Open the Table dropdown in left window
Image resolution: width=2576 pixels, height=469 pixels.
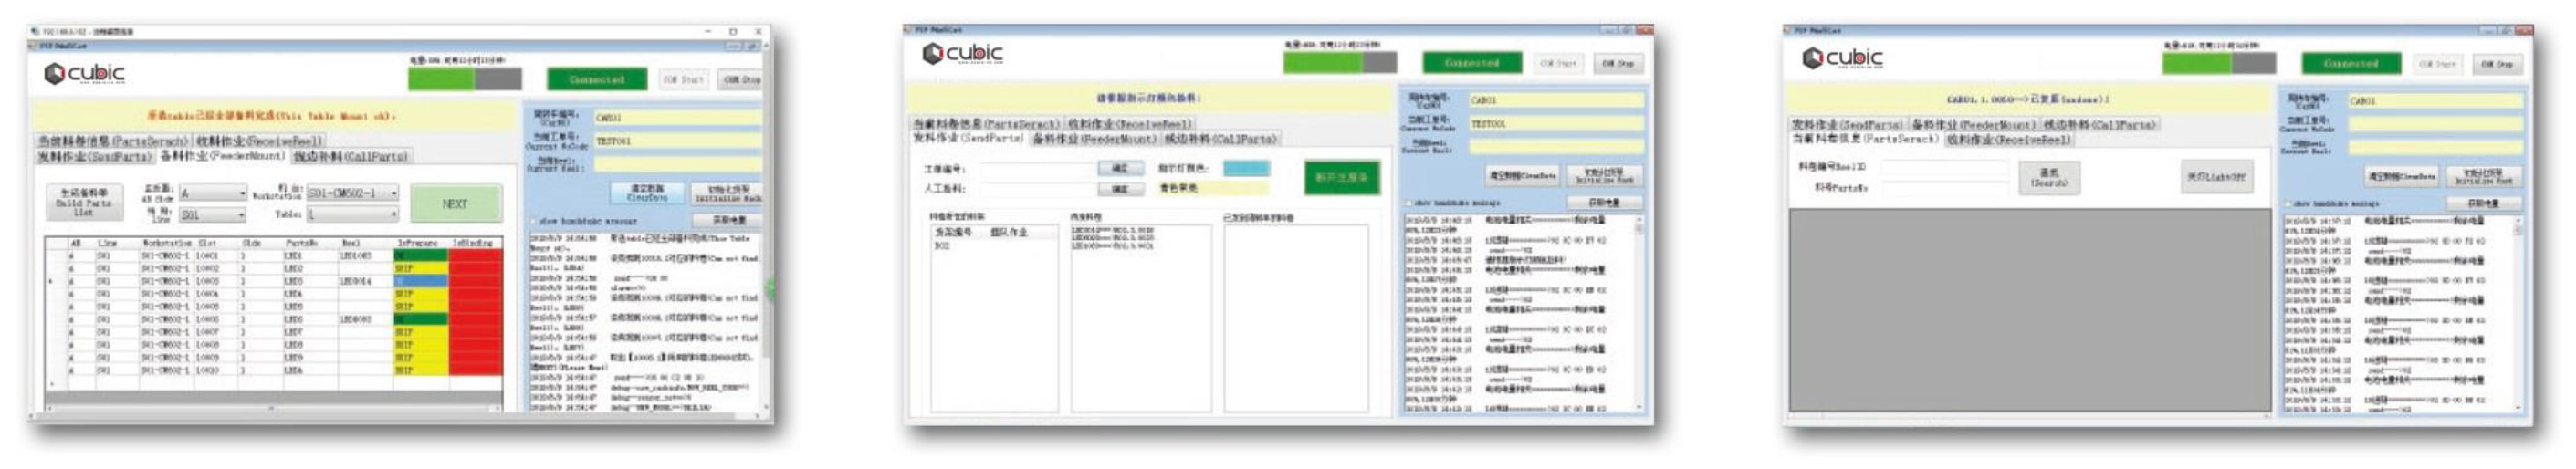(x=352, y=214)
